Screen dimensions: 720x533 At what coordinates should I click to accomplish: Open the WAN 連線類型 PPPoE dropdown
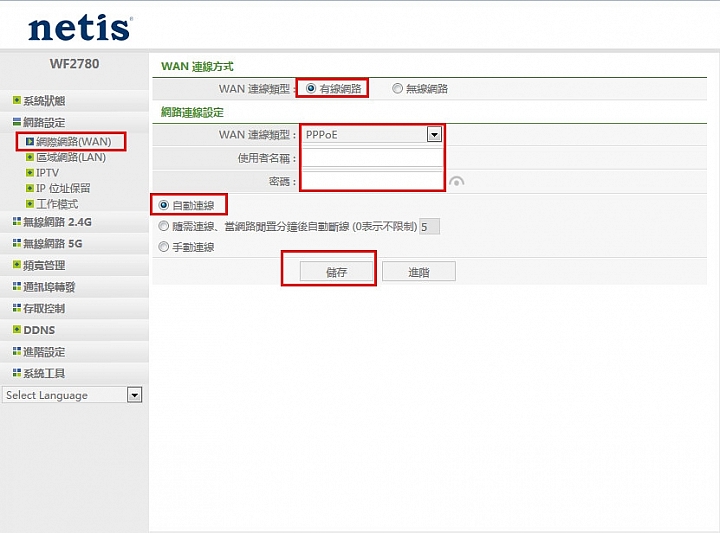pyautogui.click(x=372, y=135)
